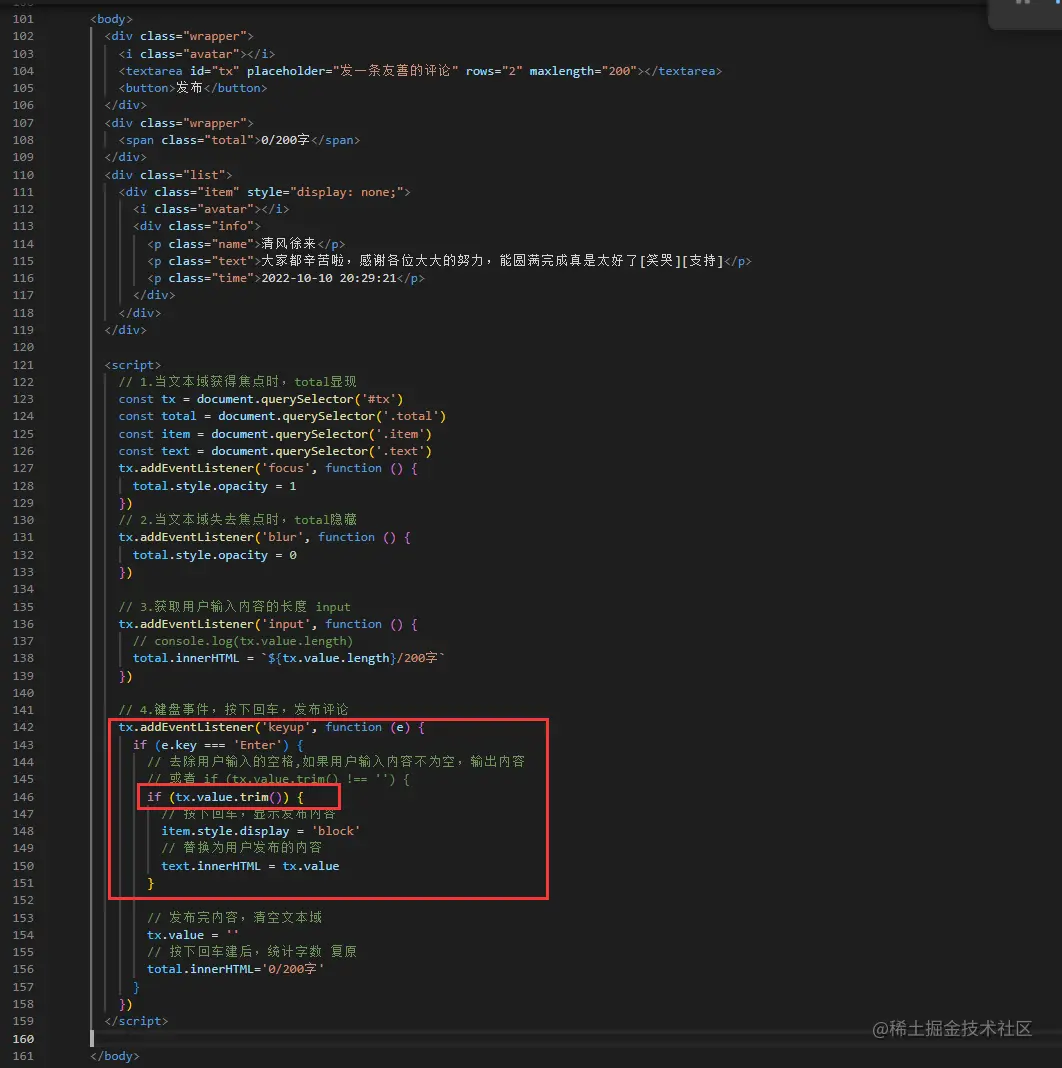
Task: Click the <button>发布</button> line
Action: [x=193, y=88]
